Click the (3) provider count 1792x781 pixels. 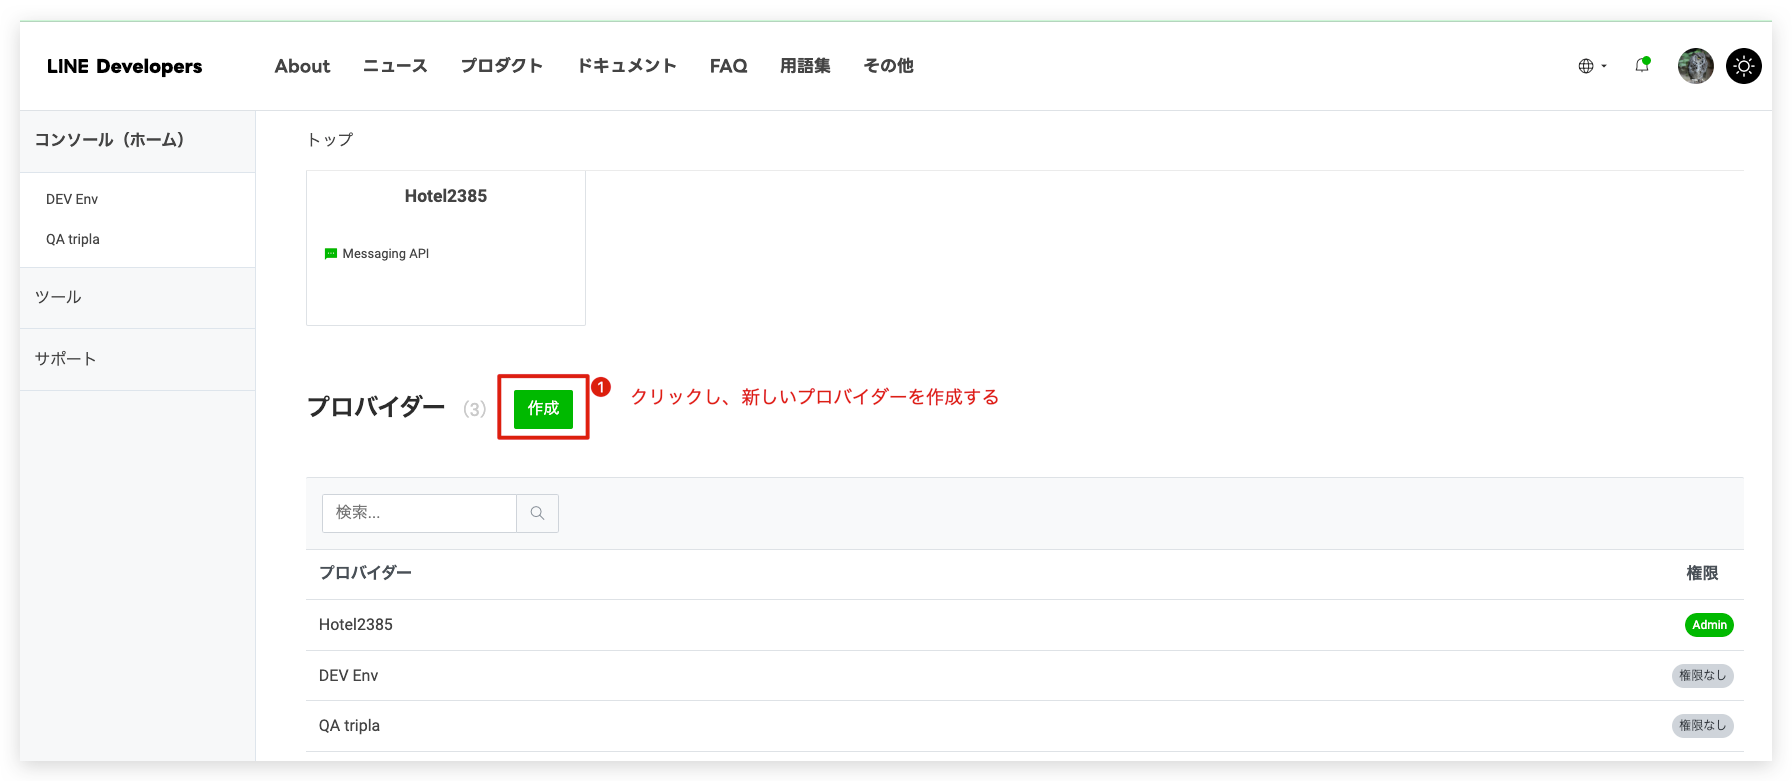point(475,409)
